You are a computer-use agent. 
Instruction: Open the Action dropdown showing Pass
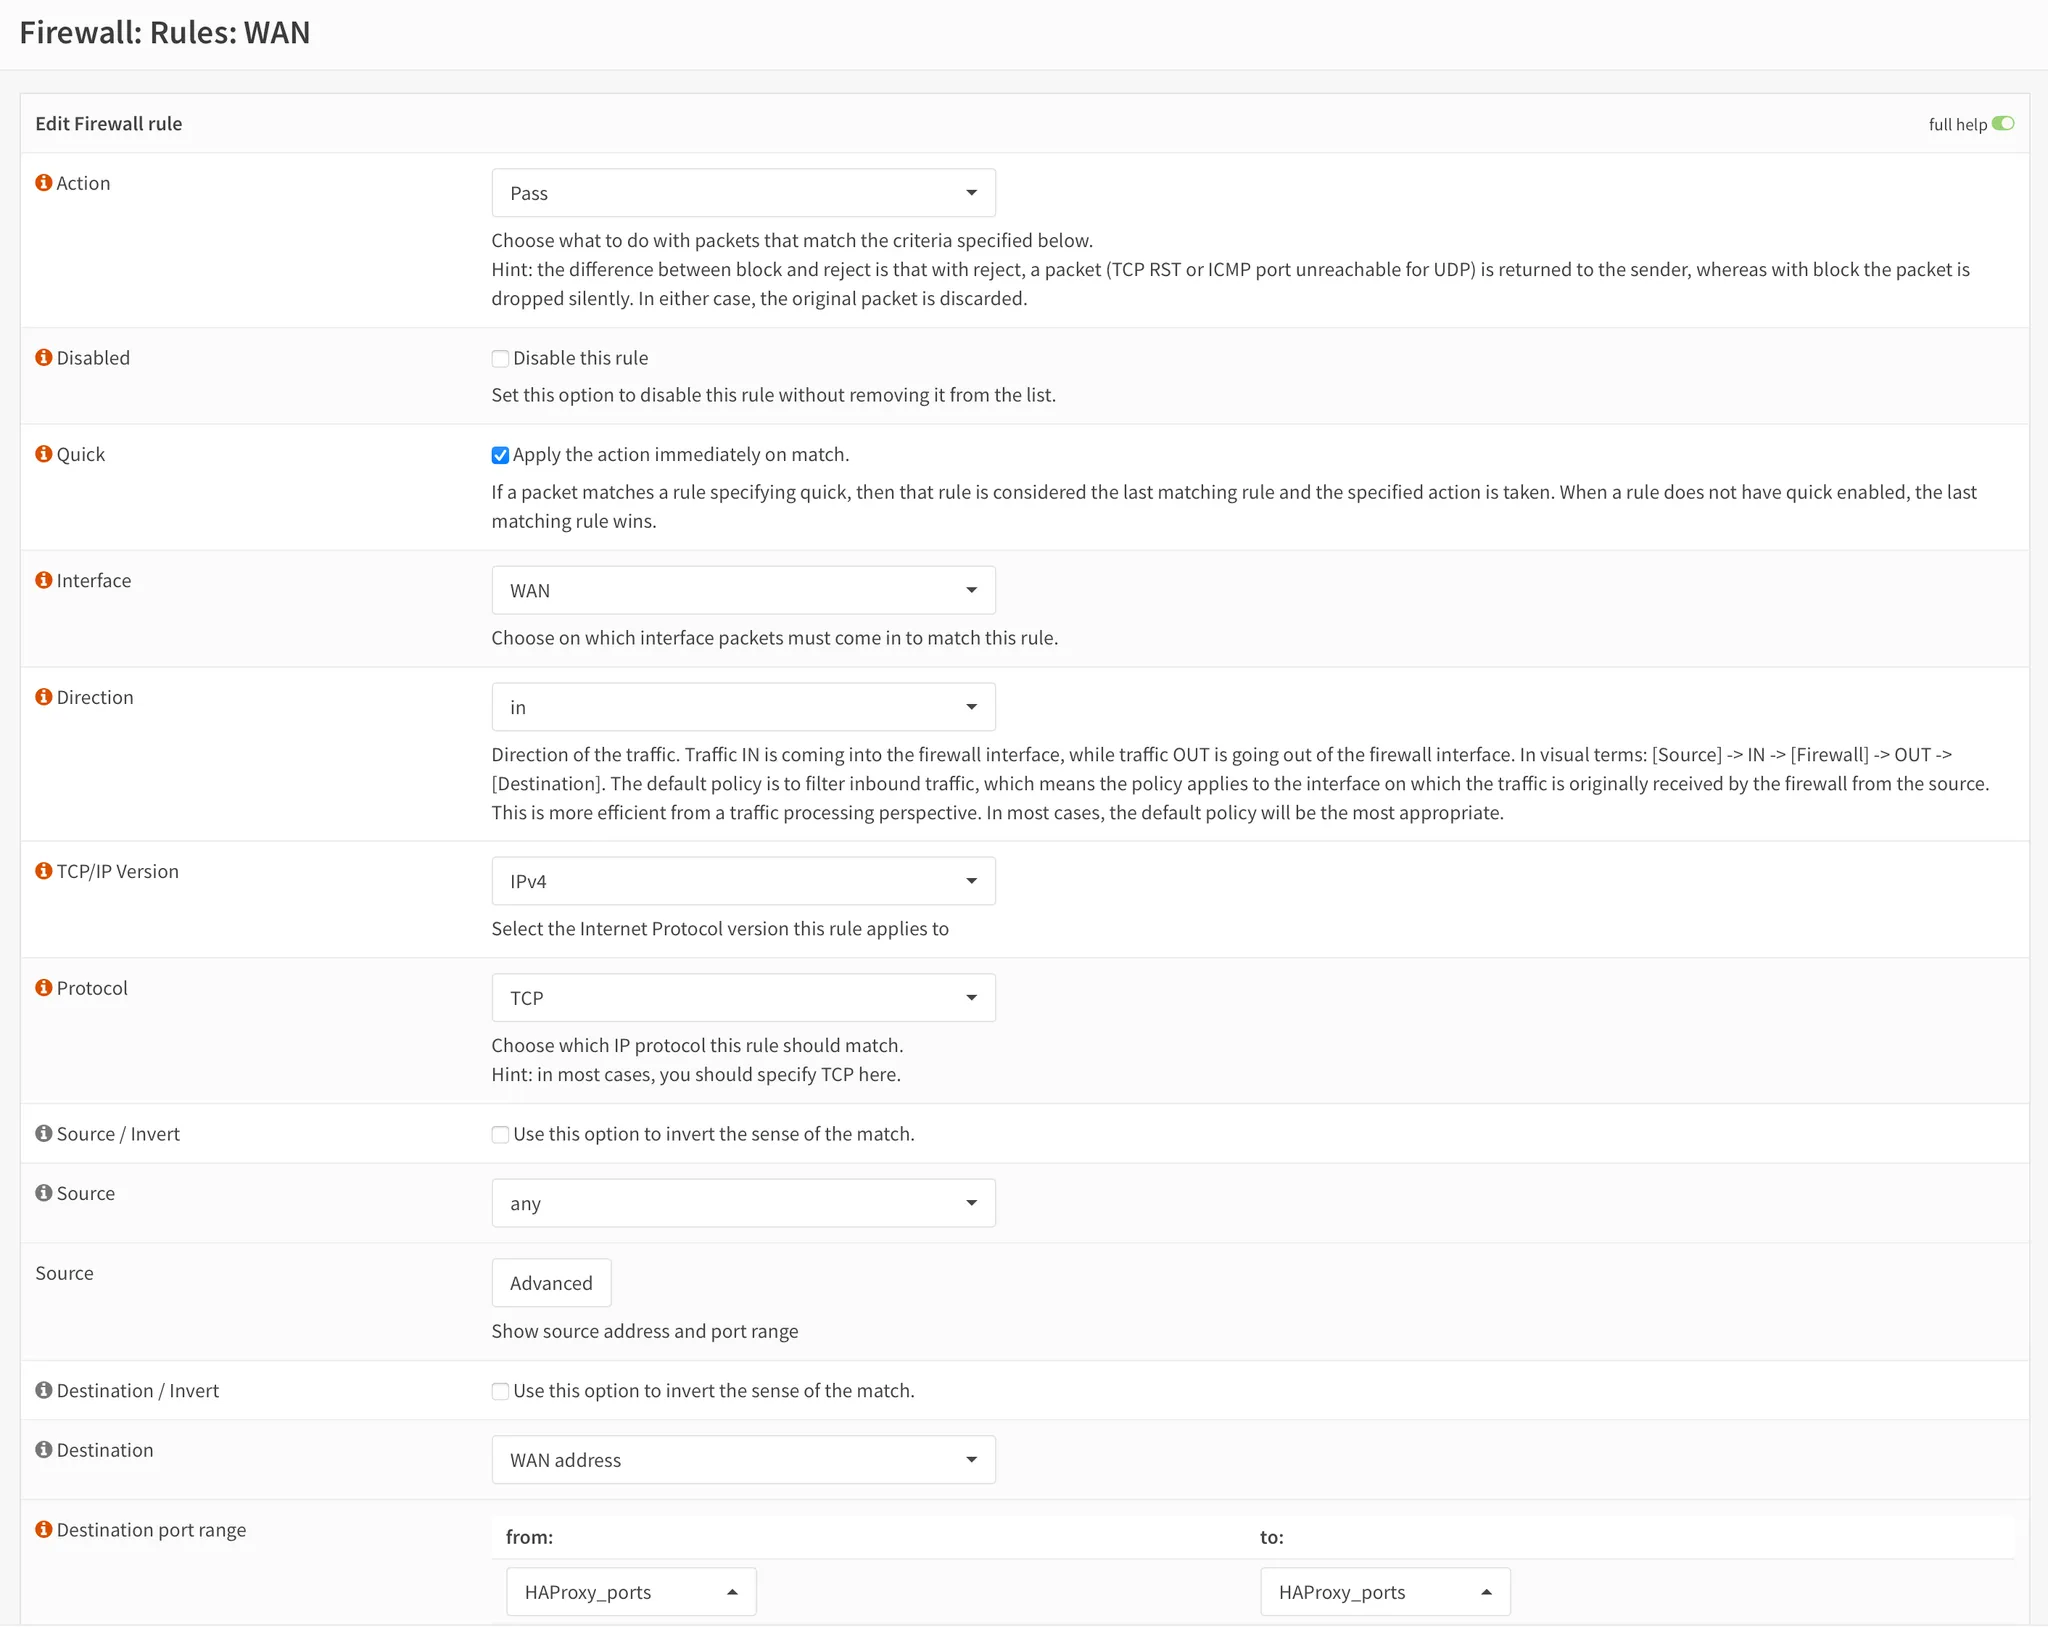pos(743,193)
